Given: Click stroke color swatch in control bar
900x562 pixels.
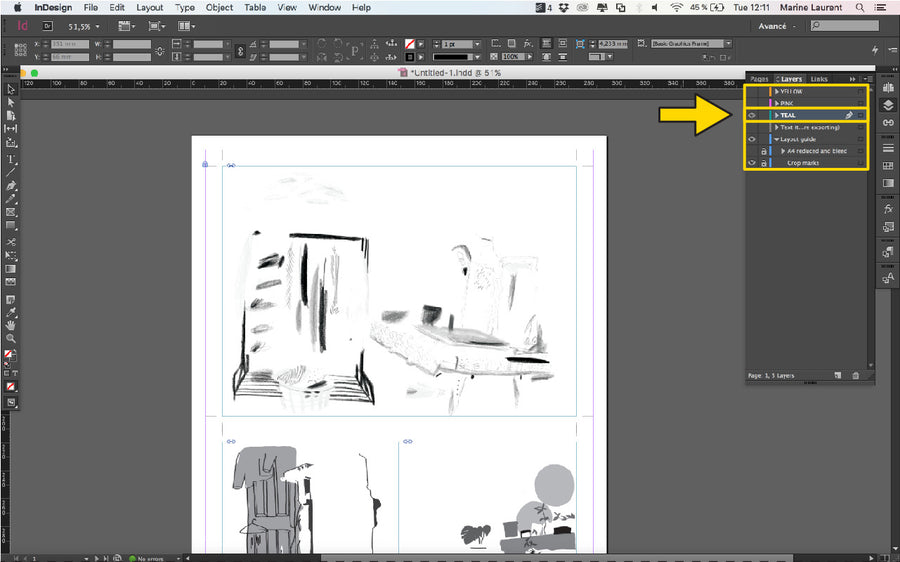Looking at the screenshot, I should tap(409, 57).
